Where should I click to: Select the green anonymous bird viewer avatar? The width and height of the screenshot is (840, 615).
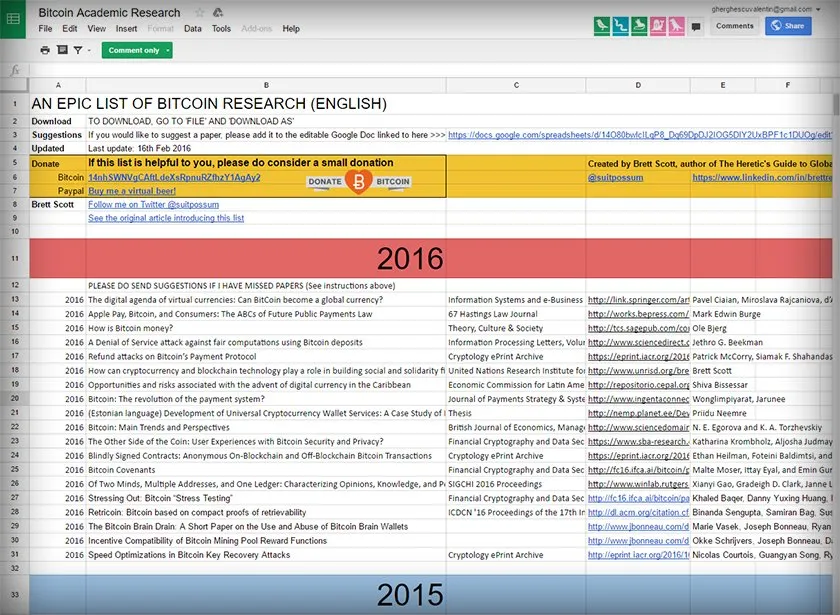[602, 26]
